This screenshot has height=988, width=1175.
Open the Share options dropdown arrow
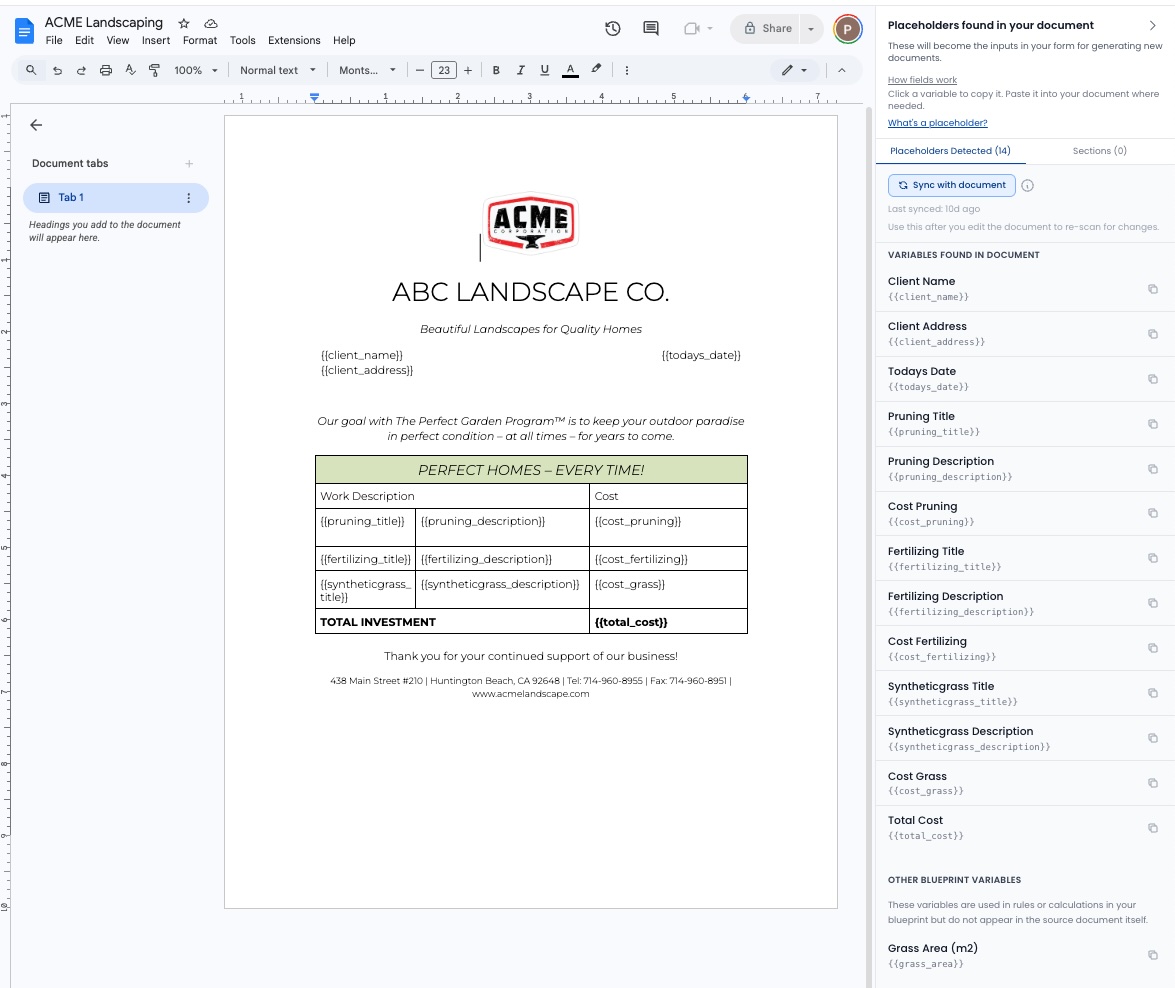[x=811, y=28]
